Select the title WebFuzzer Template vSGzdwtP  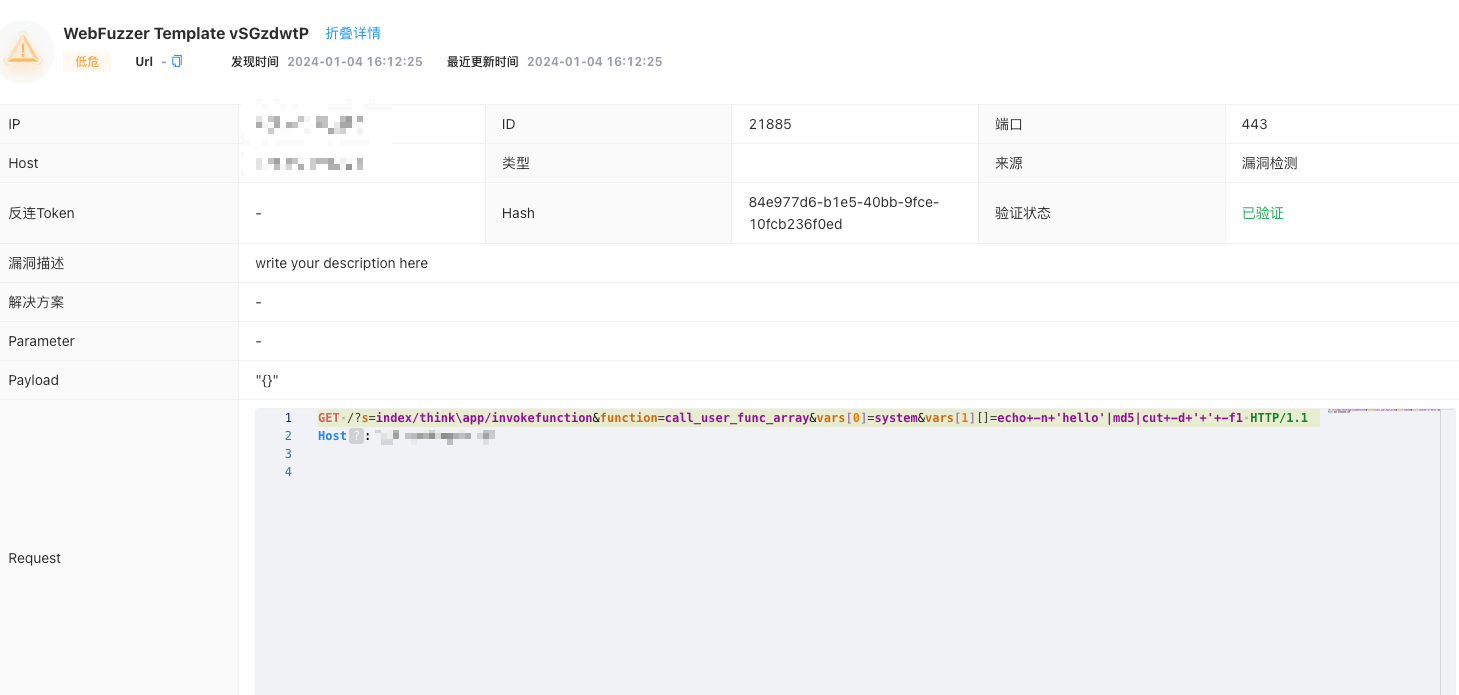(x=186, y=33)
